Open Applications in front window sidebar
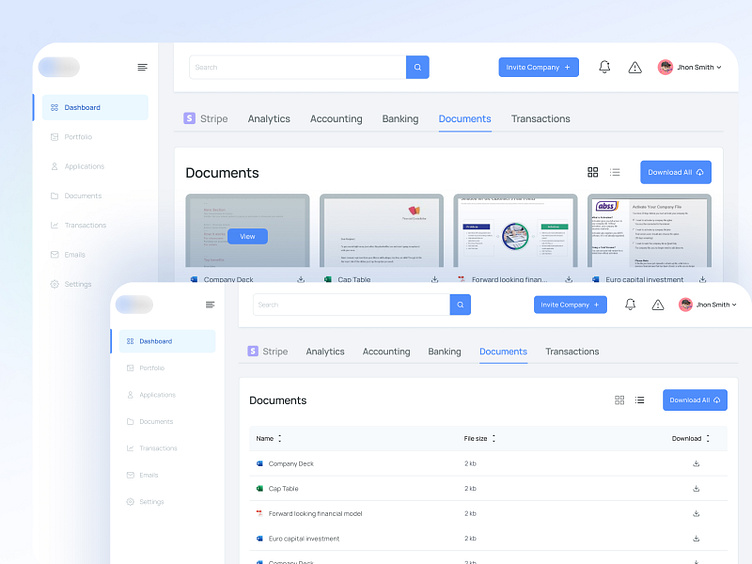This screenshot has height=564, width=752. coord(152,395)
